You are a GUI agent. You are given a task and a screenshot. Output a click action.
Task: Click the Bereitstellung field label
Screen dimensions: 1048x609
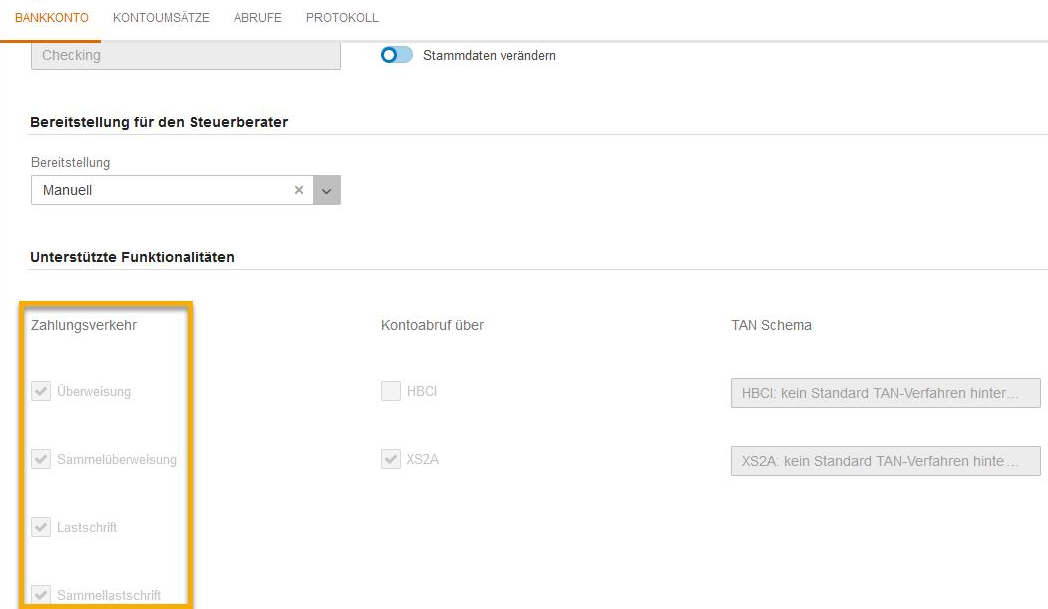(70, 162)
